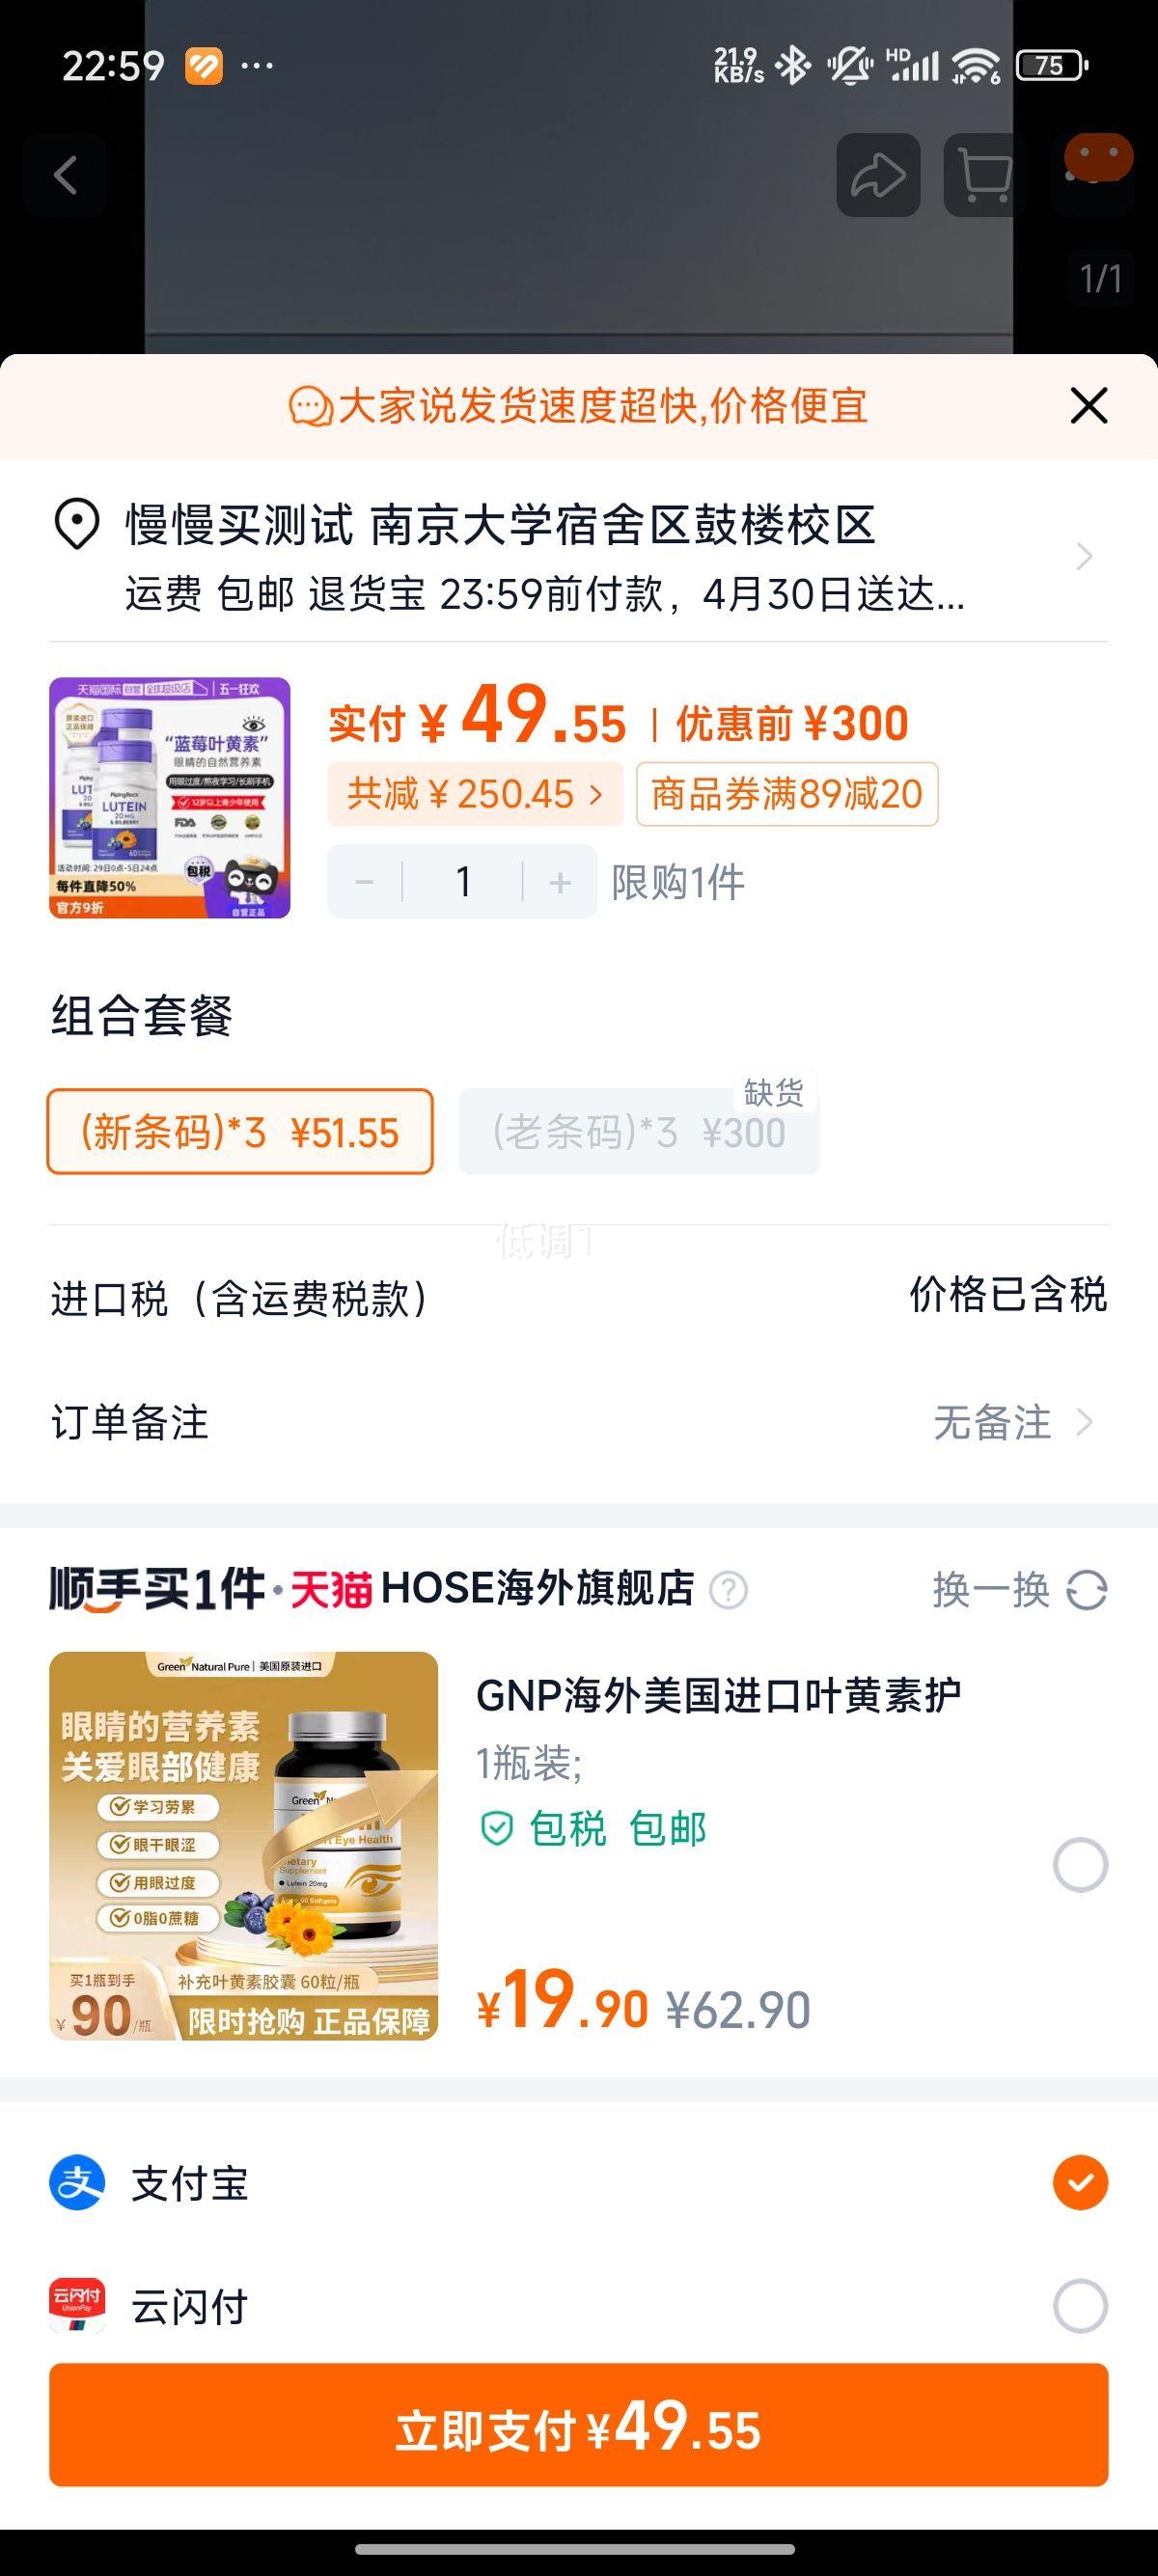Image resolution: width=1158 pixels, height=2576 pixels.
Task: Open 订单备注 无备注 option
Action: pyautogui.click(x=1012, y=1421)
